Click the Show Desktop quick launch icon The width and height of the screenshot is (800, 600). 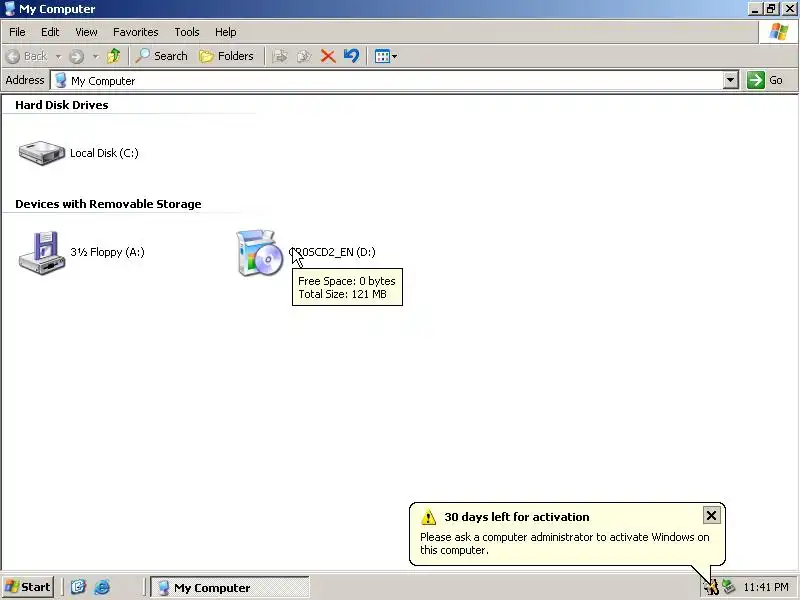(78, 587)
